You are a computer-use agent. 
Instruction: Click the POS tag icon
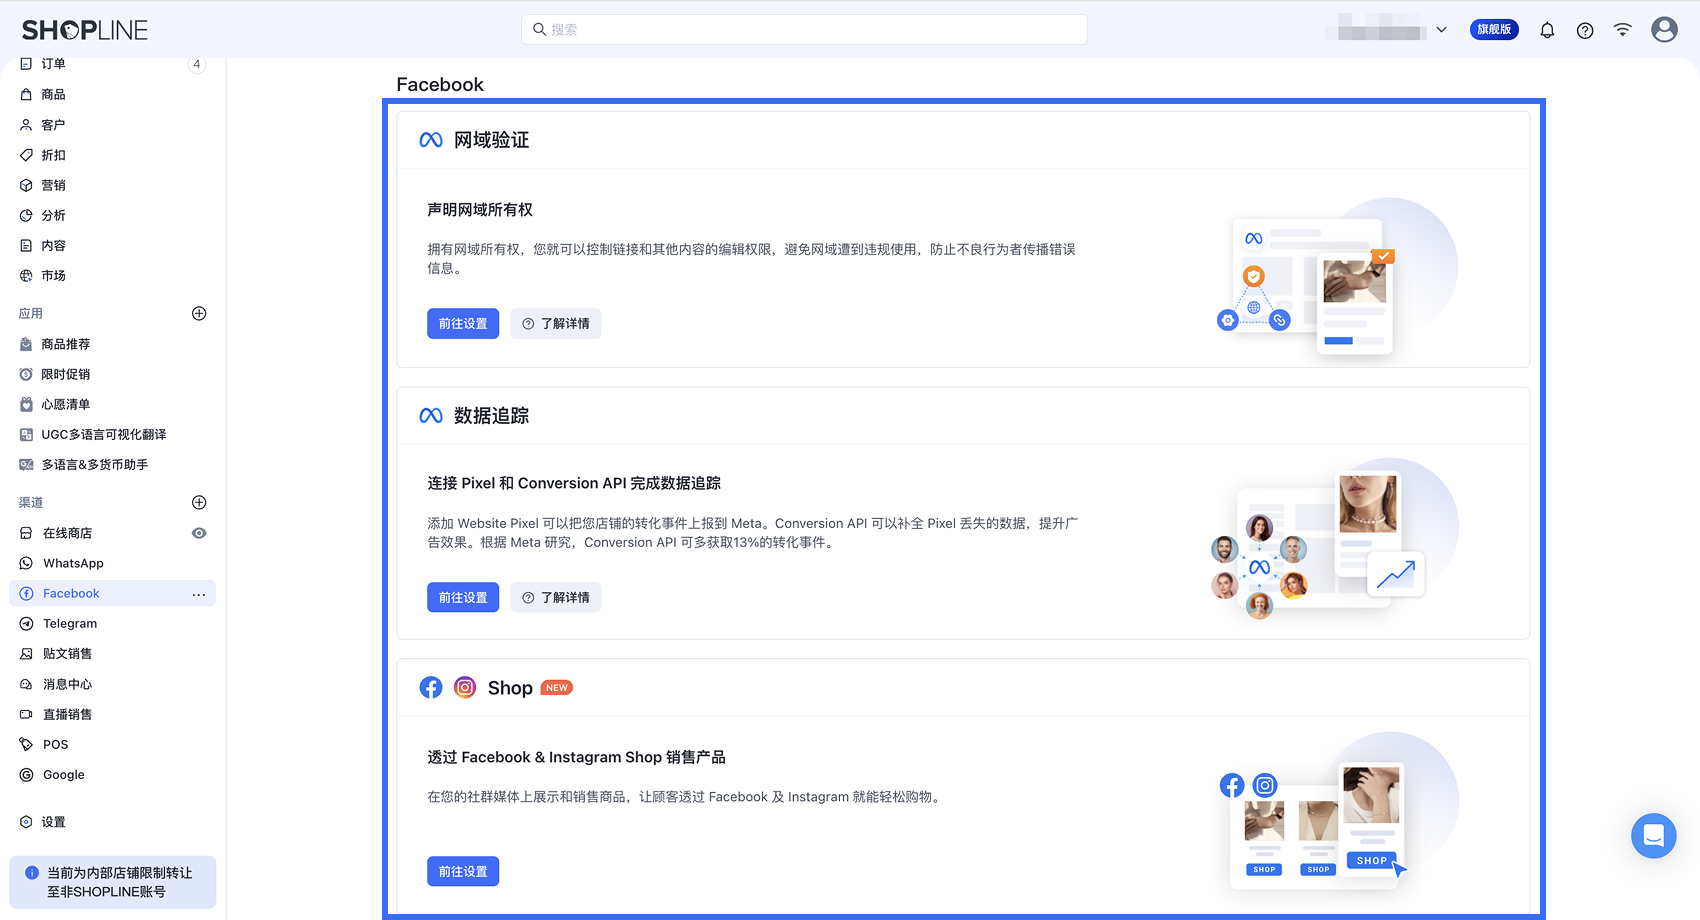click(x=26, y=744)
